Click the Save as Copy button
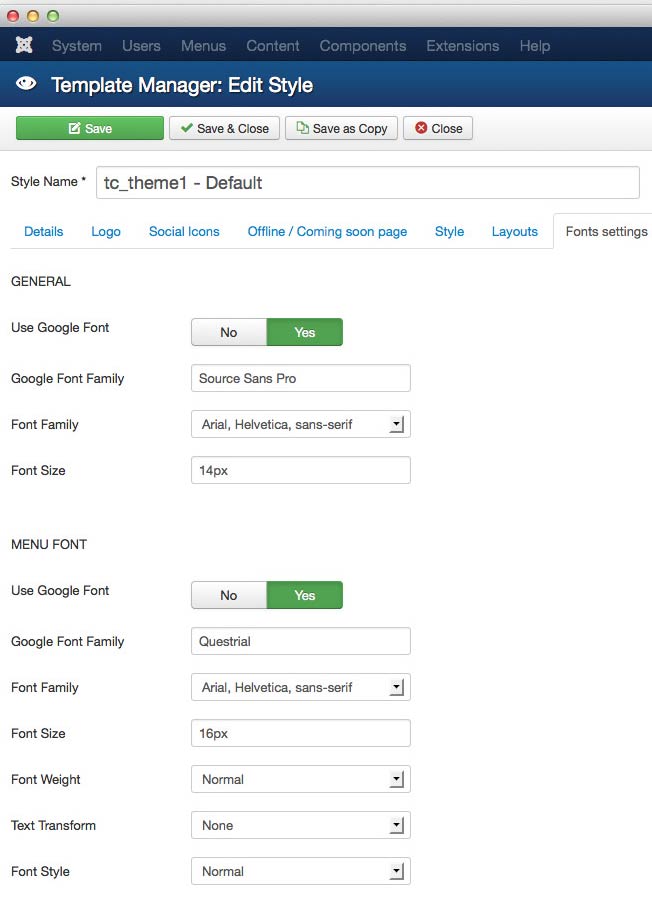 [341, 128]
